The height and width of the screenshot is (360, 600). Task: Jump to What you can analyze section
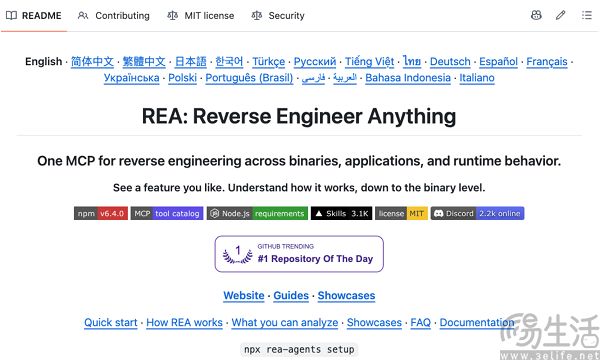tap(285, 323)
